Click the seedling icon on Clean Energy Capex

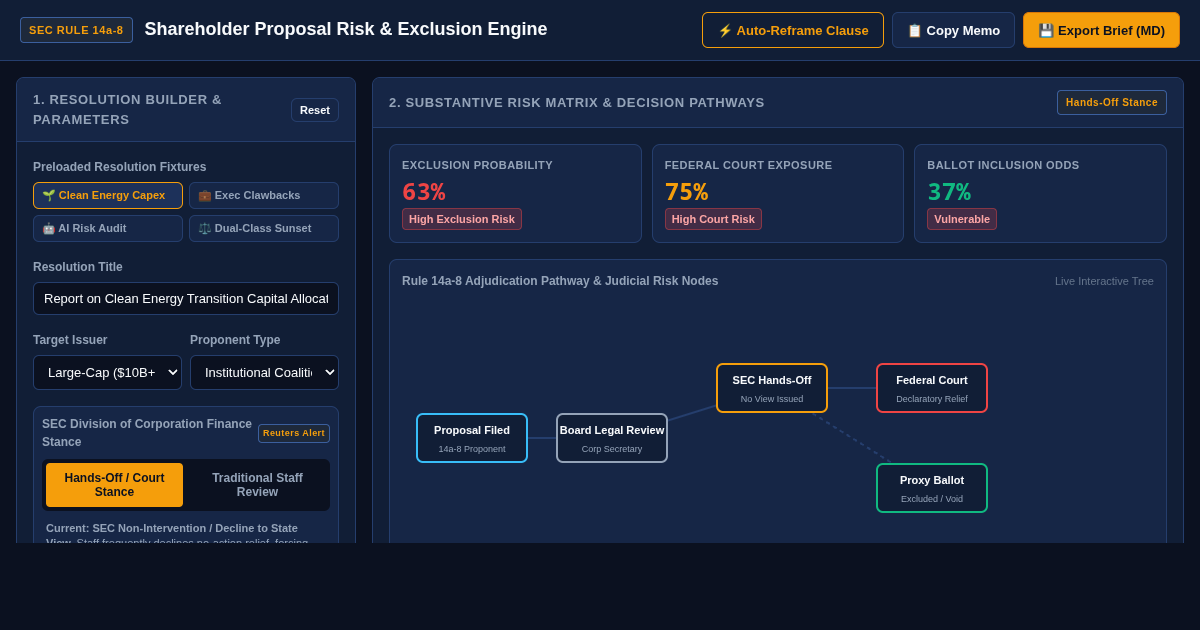(x=49, y=196)
